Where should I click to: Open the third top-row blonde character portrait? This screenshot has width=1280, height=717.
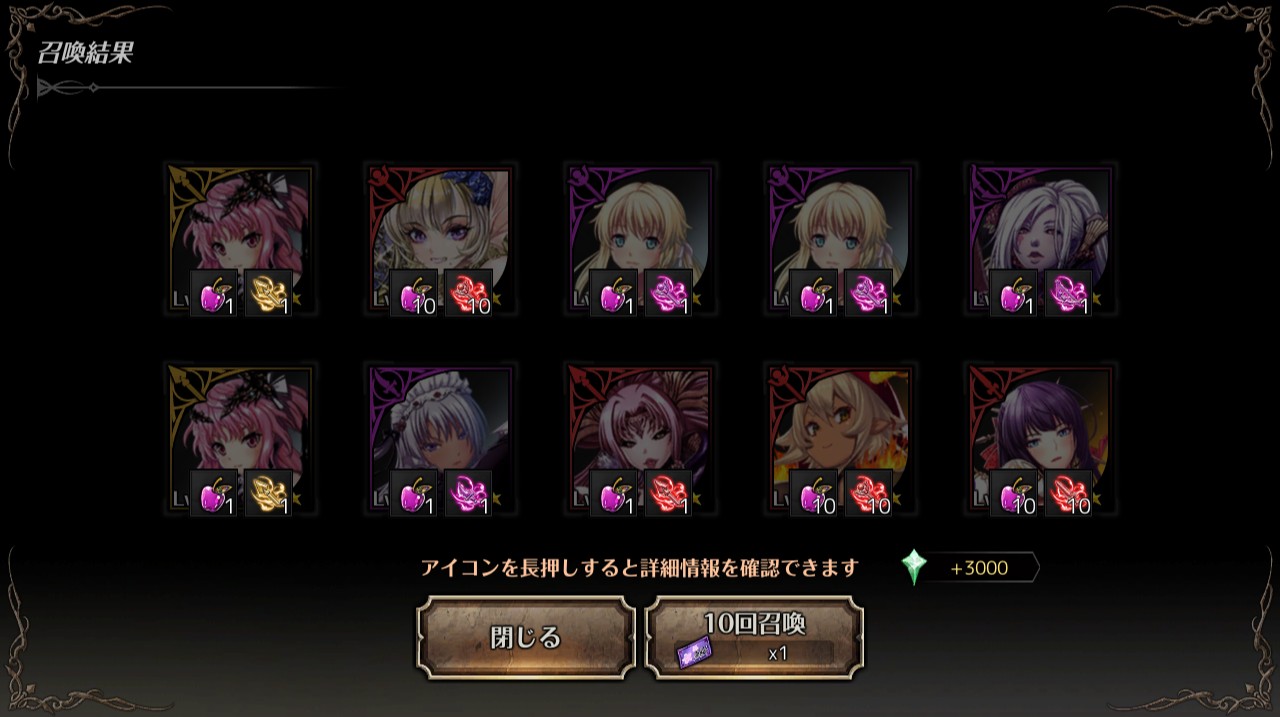[x=641, y=239]
